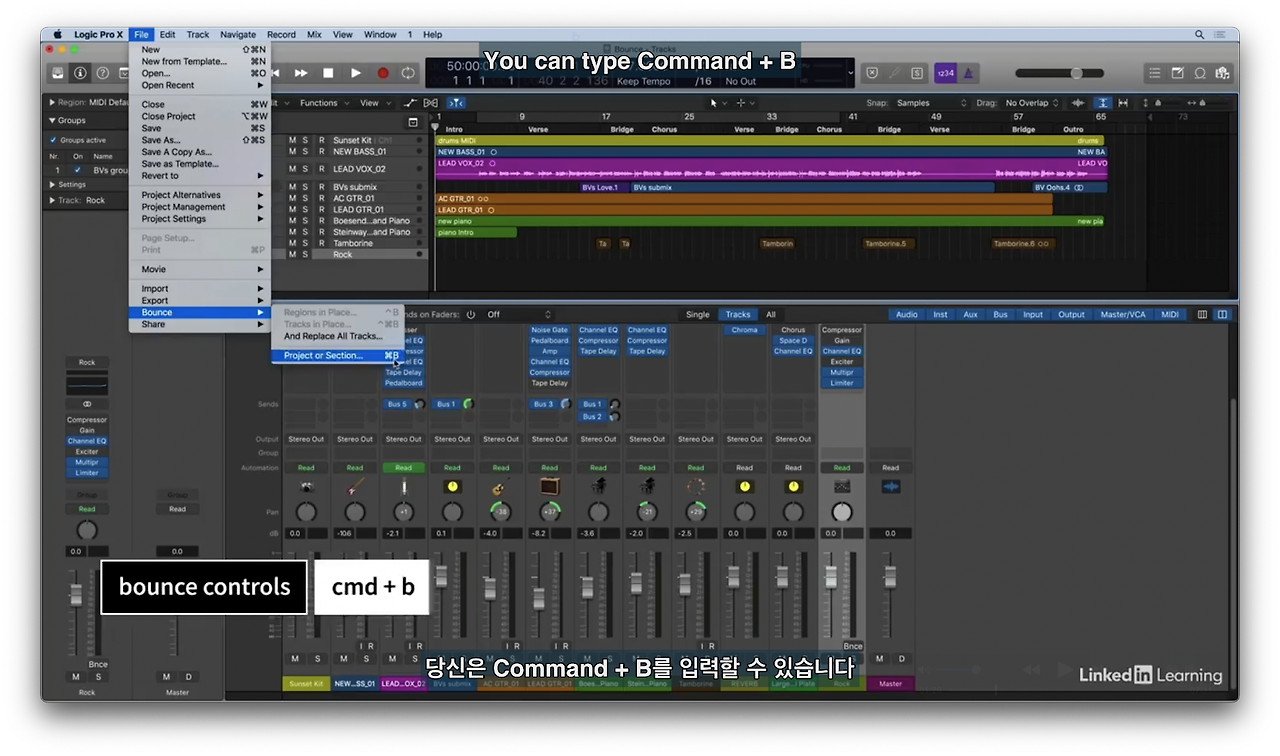Toggle the Flex show/hide icon
Viewport: 1280px width, 756px height.
tap(431, 103)
